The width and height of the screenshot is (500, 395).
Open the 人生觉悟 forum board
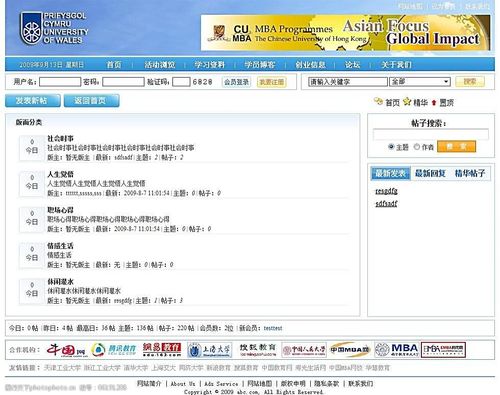pos(60,174)
